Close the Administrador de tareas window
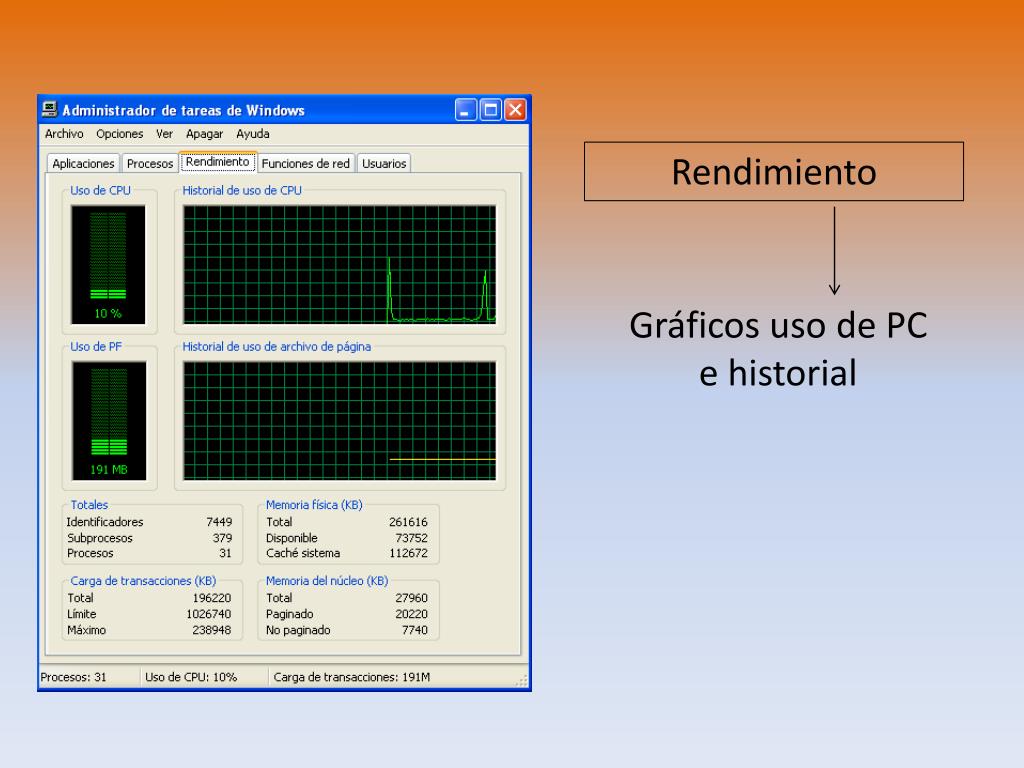The height and width of the screenshot is (768, 1024). click(515, 110)
